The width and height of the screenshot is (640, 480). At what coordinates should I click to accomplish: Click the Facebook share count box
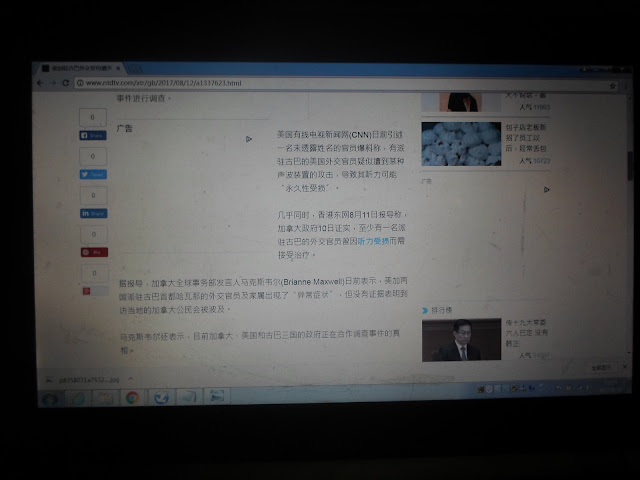pos(93,118)
